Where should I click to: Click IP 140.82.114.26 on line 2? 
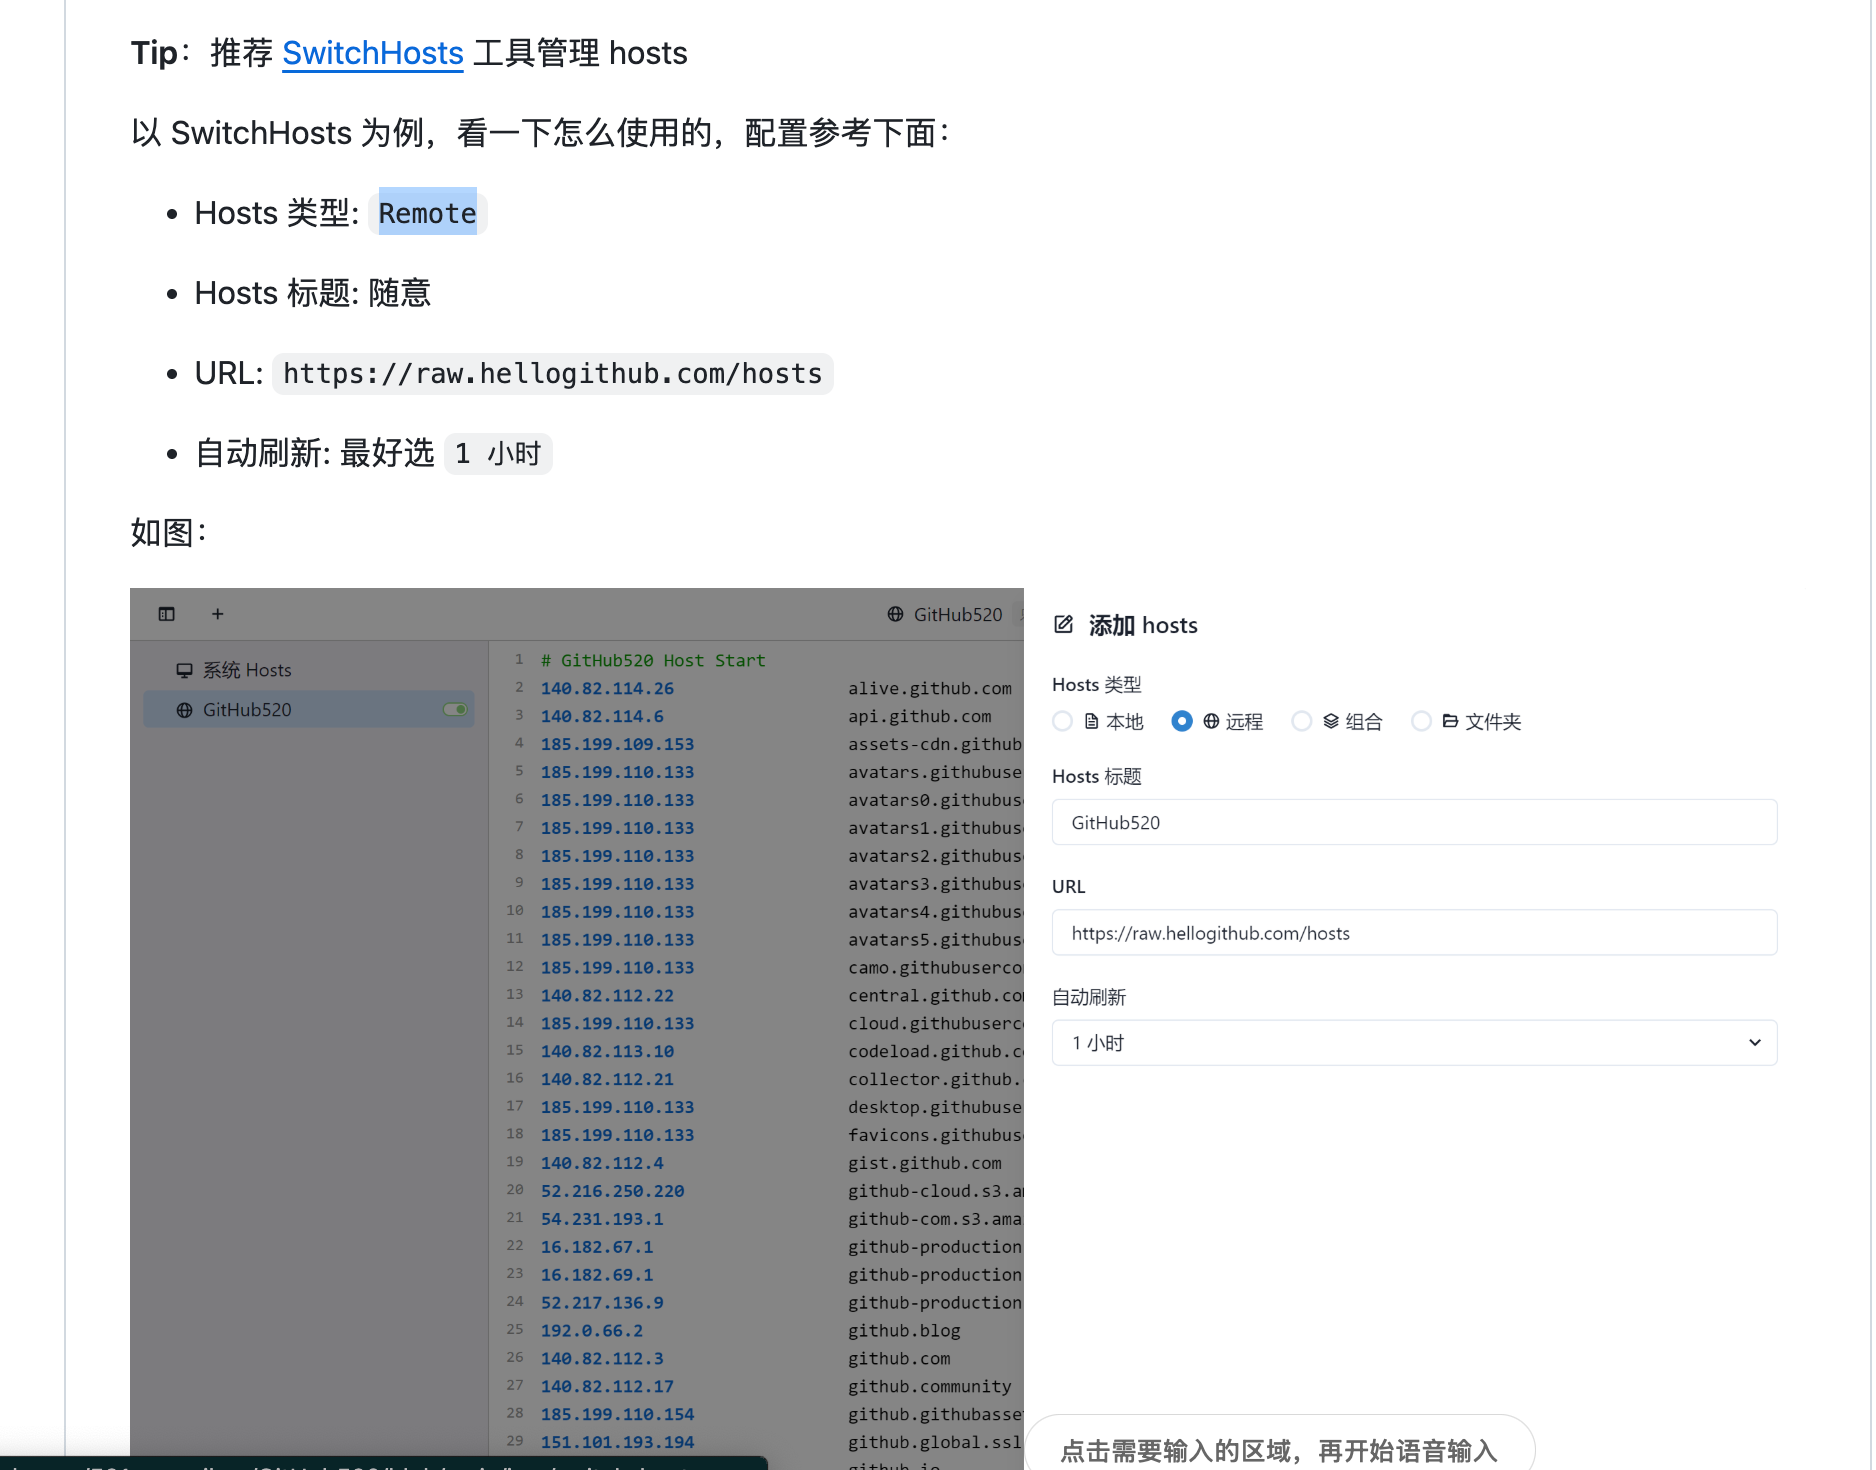point(607,689)
